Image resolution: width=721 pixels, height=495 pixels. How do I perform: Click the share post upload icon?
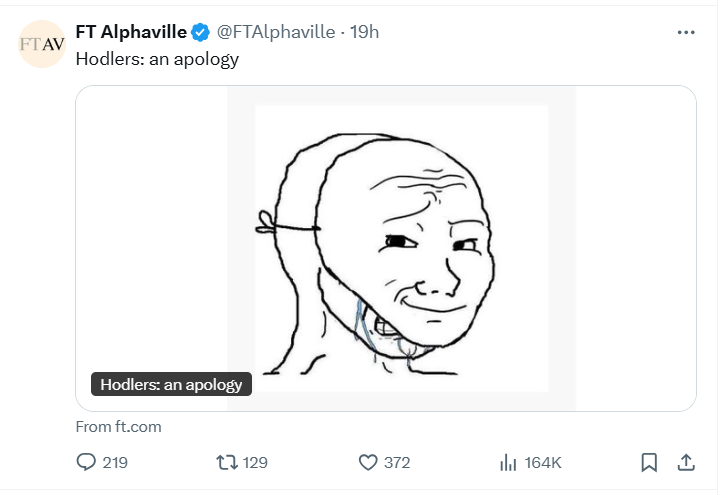pos(686,462)
